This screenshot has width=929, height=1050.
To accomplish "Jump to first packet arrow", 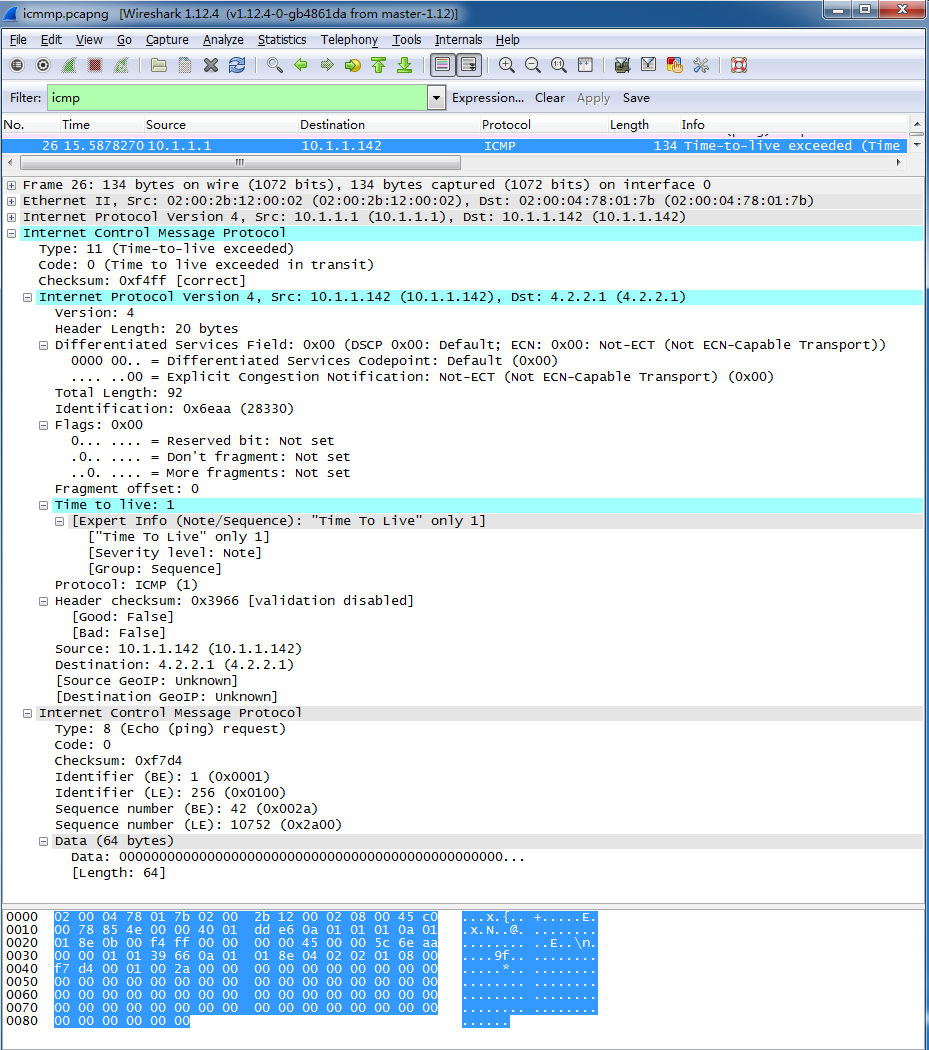I will click(x=378, y=65).
